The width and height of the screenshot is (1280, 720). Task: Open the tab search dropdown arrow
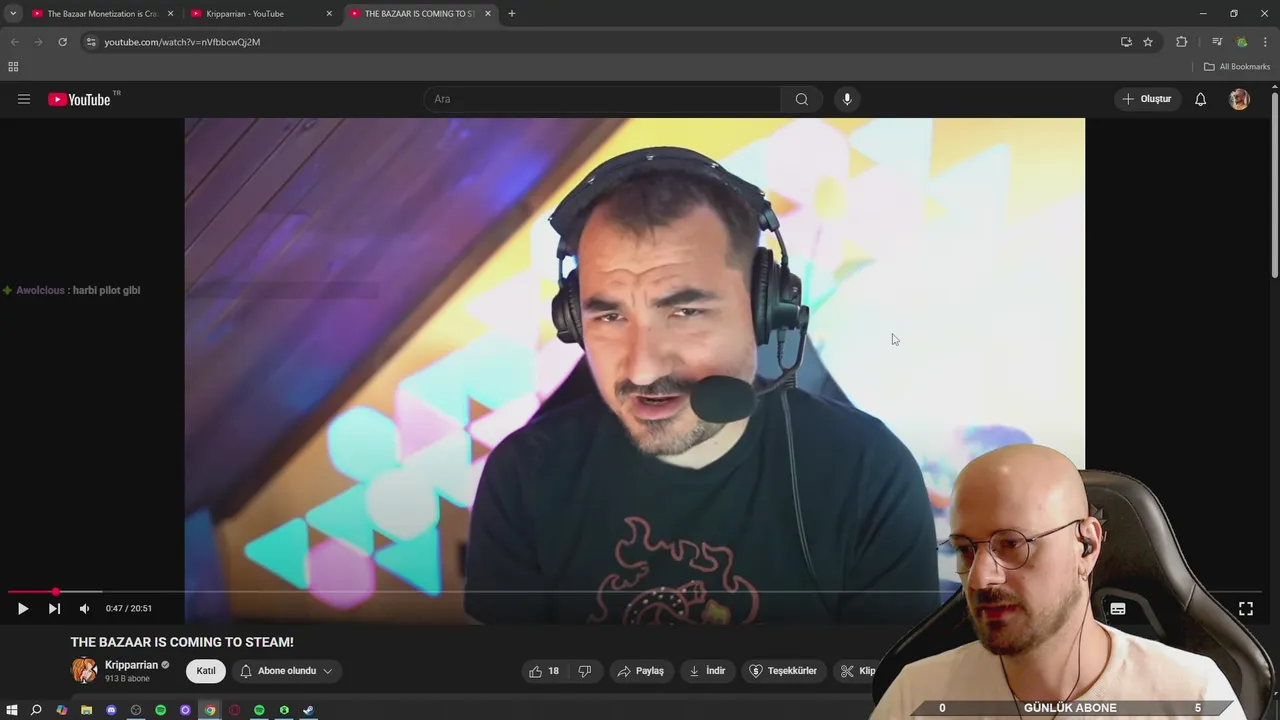13,14
